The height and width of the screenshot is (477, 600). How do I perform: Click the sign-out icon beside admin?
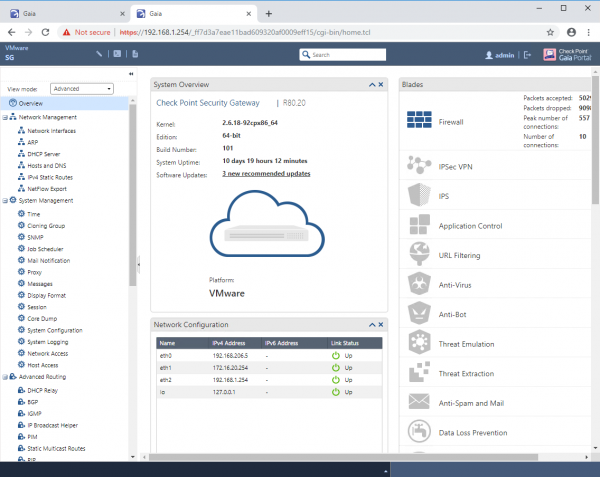pyautogui.click(x=527, y=54)
